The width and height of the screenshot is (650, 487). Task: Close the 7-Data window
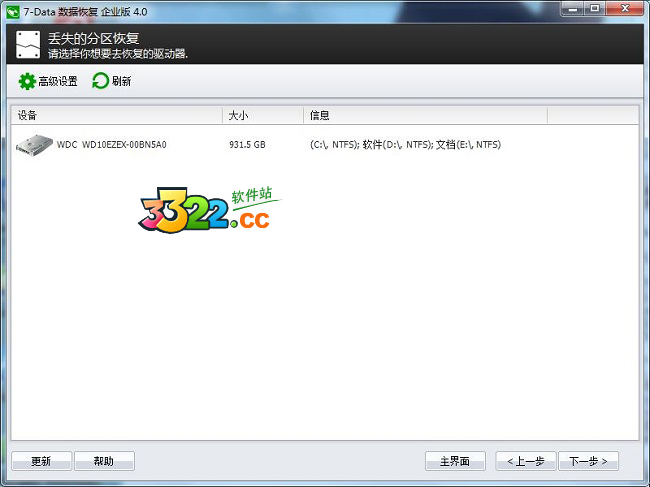[625, 8]
